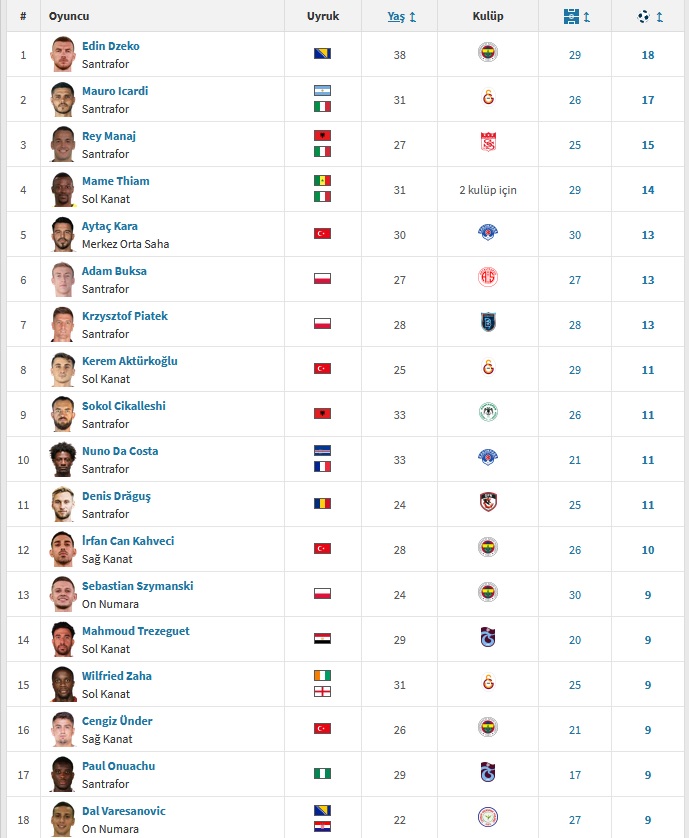The image size is (689, 838).
Task: Open Sebastian Szymanski player profile
Action: click(137, 586)
